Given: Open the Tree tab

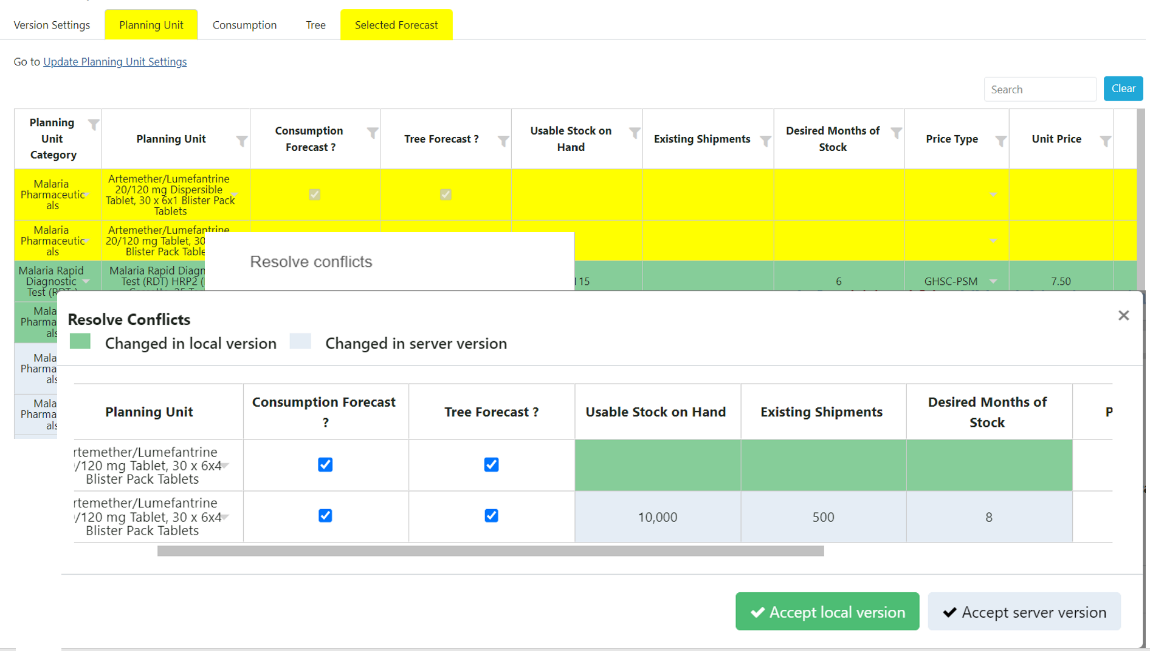Looking at the screenshot, I should [x=315, y=25].
